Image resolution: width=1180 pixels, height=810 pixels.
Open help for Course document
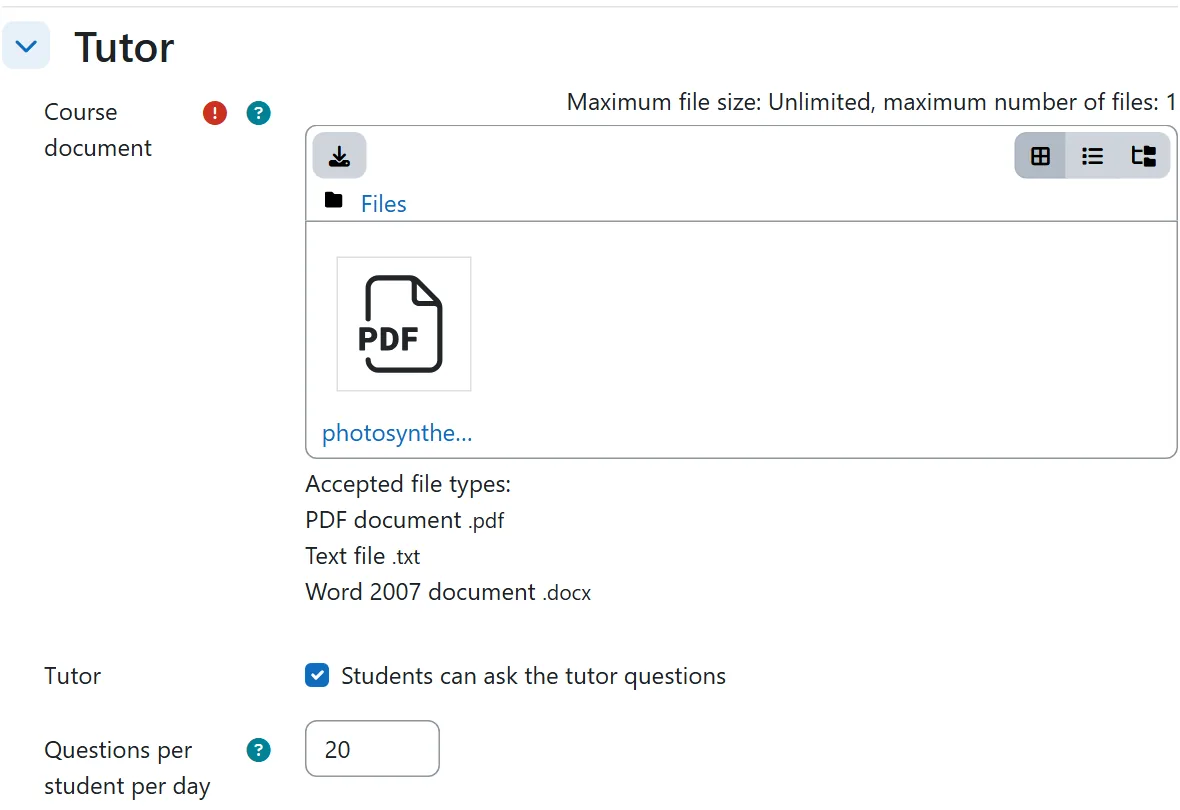click(258, 113)
